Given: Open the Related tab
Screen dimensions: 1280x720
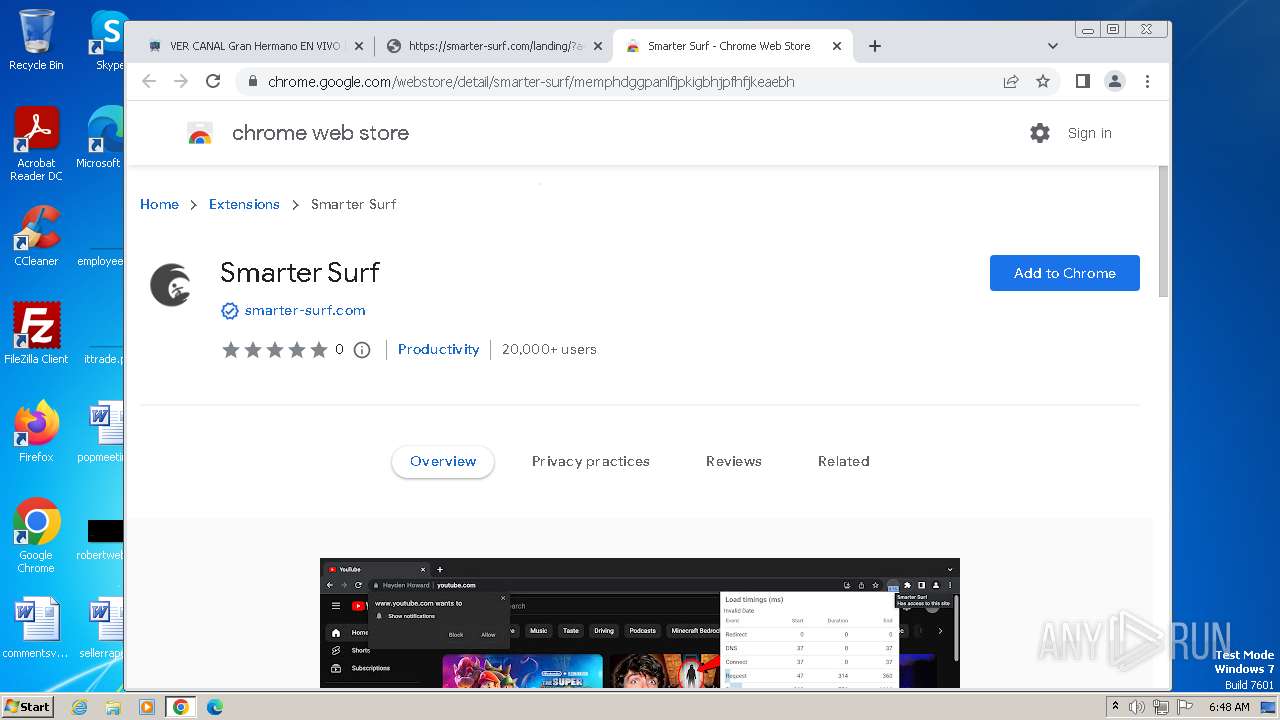Looking at the screenshot, I should click(844, 461).
